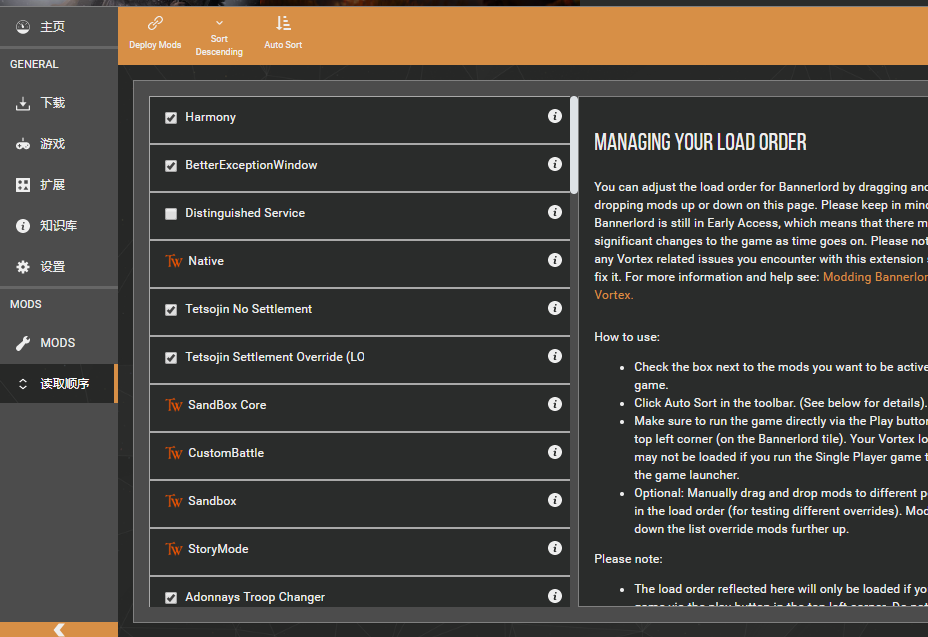Click the dashboard gauge icon beside 主页
The image size is (928, 637).
click(x=23, y=27)
